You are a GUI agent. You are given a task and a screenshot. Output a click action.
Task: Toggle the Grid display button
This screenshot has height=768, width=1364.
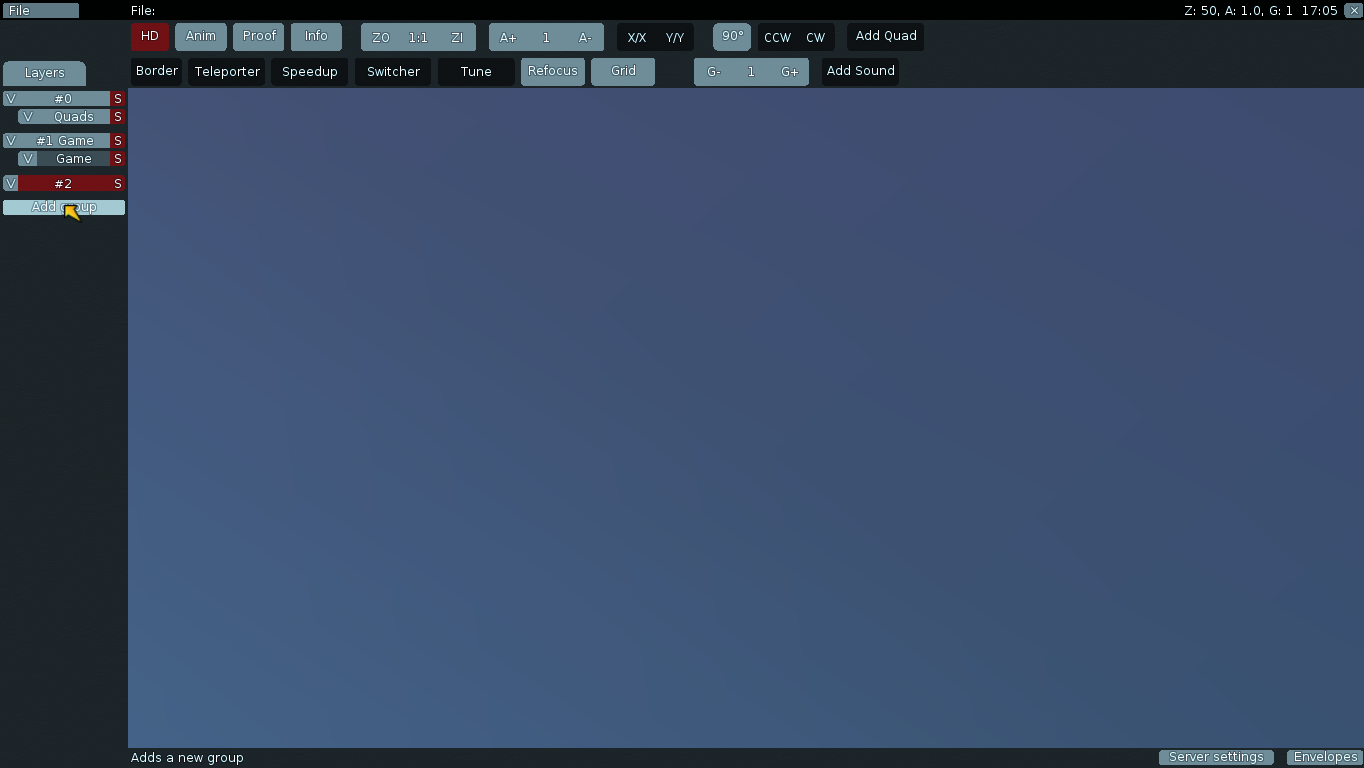[623, 72]
